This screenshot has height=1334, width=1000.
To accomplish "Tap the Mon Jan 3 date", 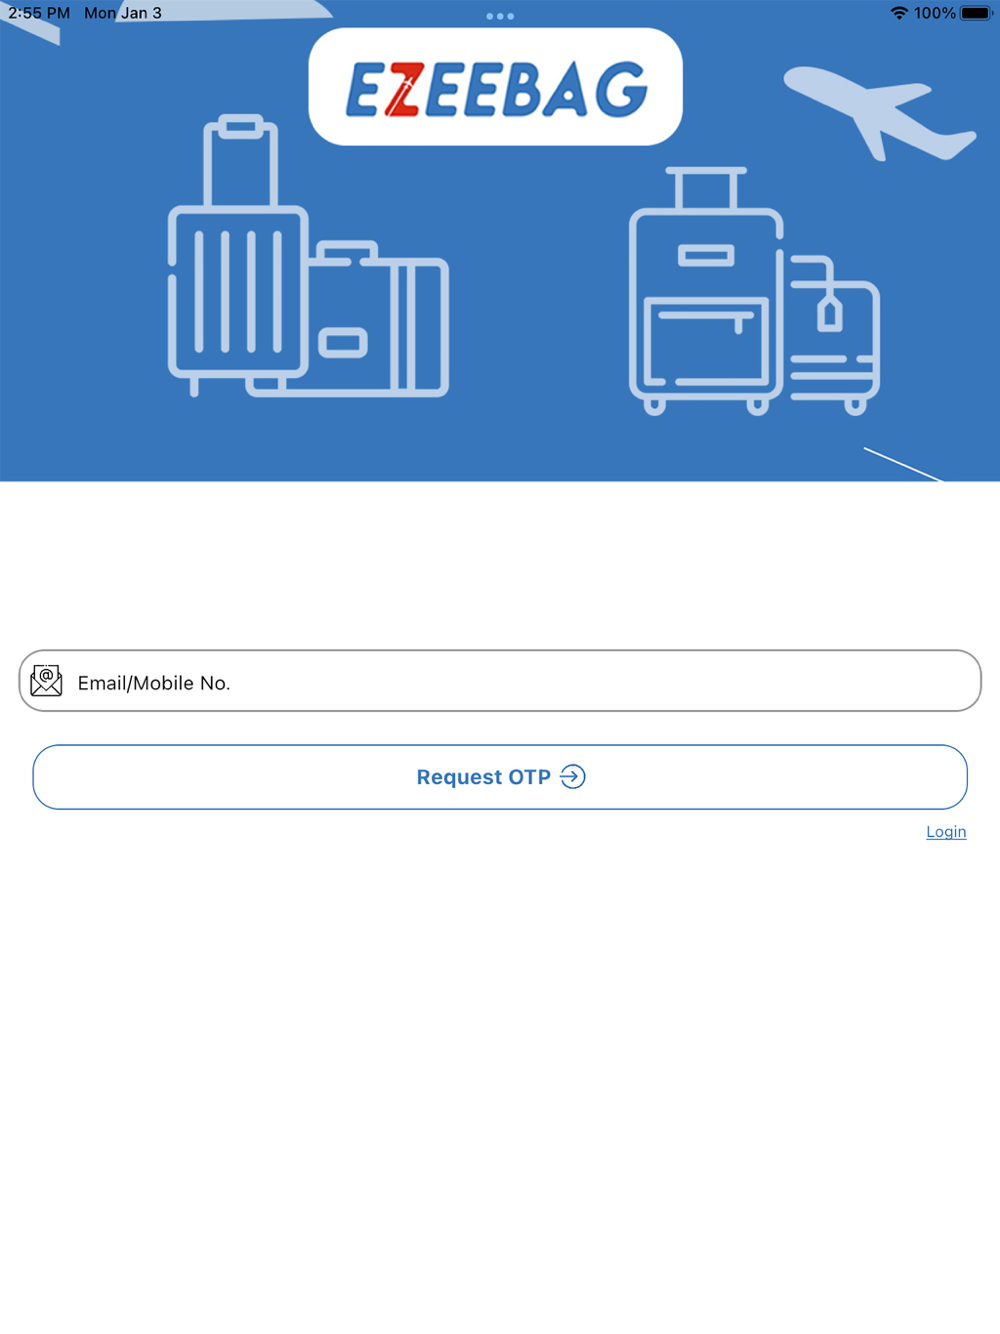I will pos(123,13).
